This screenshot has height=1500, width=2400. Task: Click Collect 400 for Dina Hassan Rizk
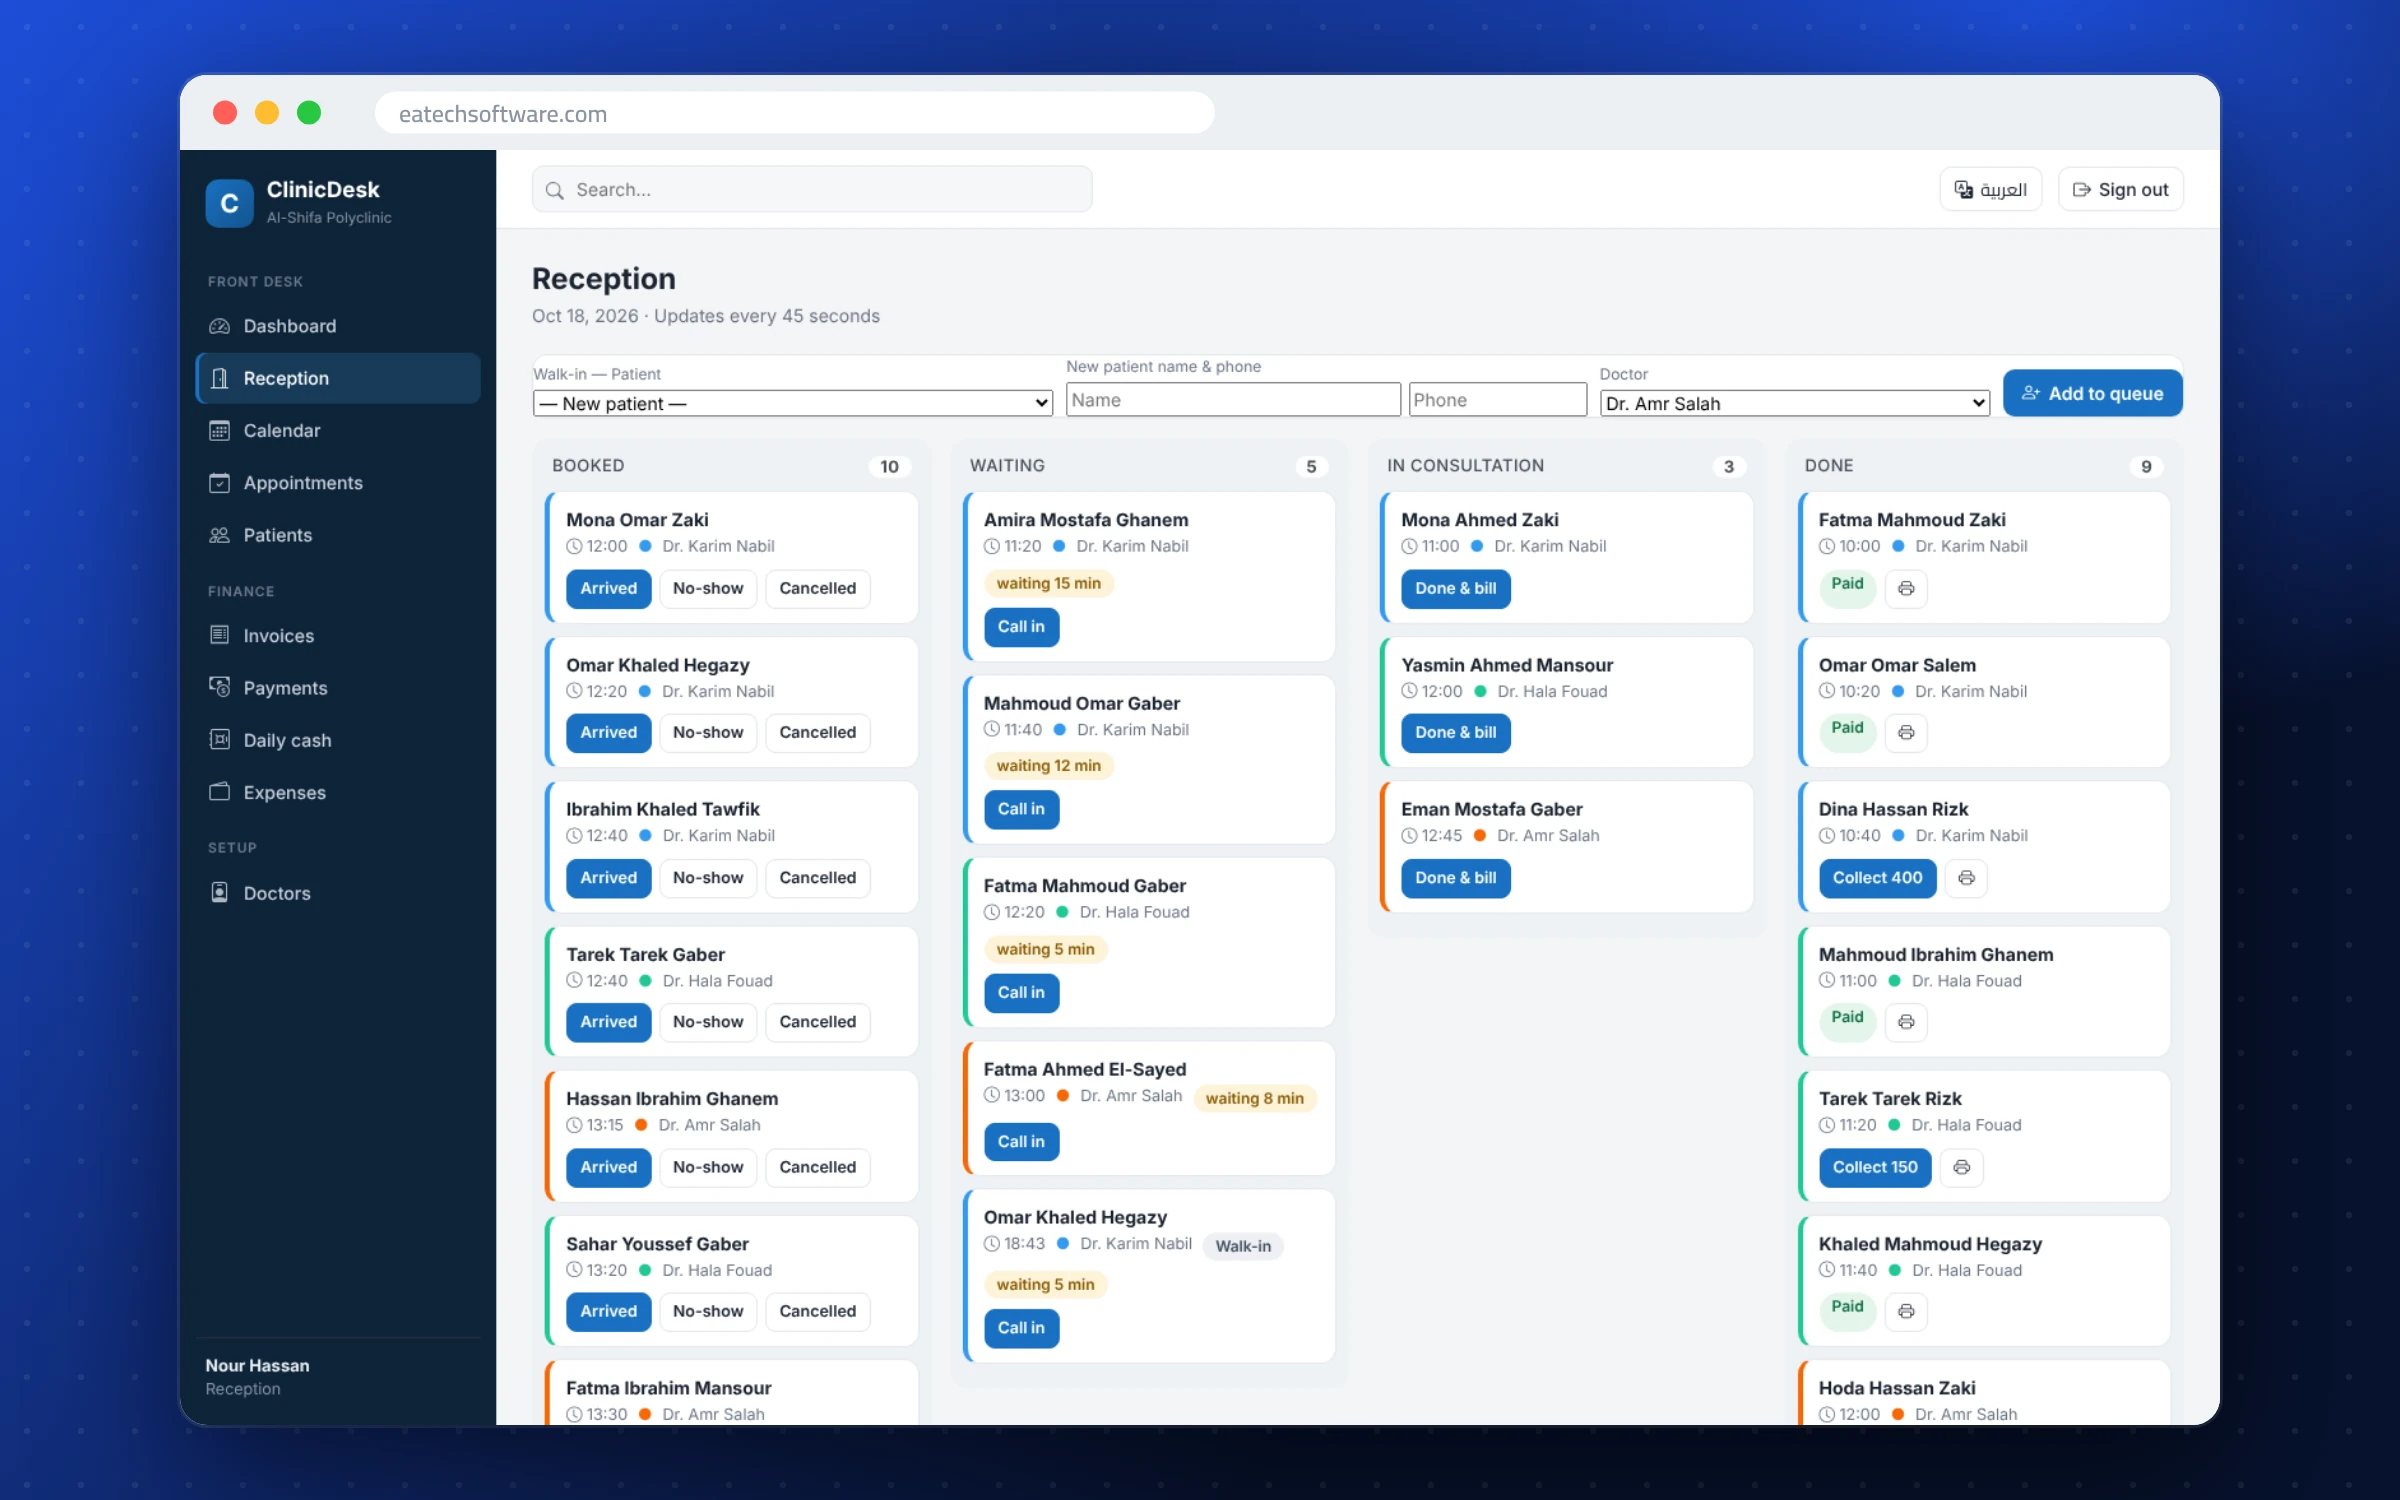(1877, 877)
